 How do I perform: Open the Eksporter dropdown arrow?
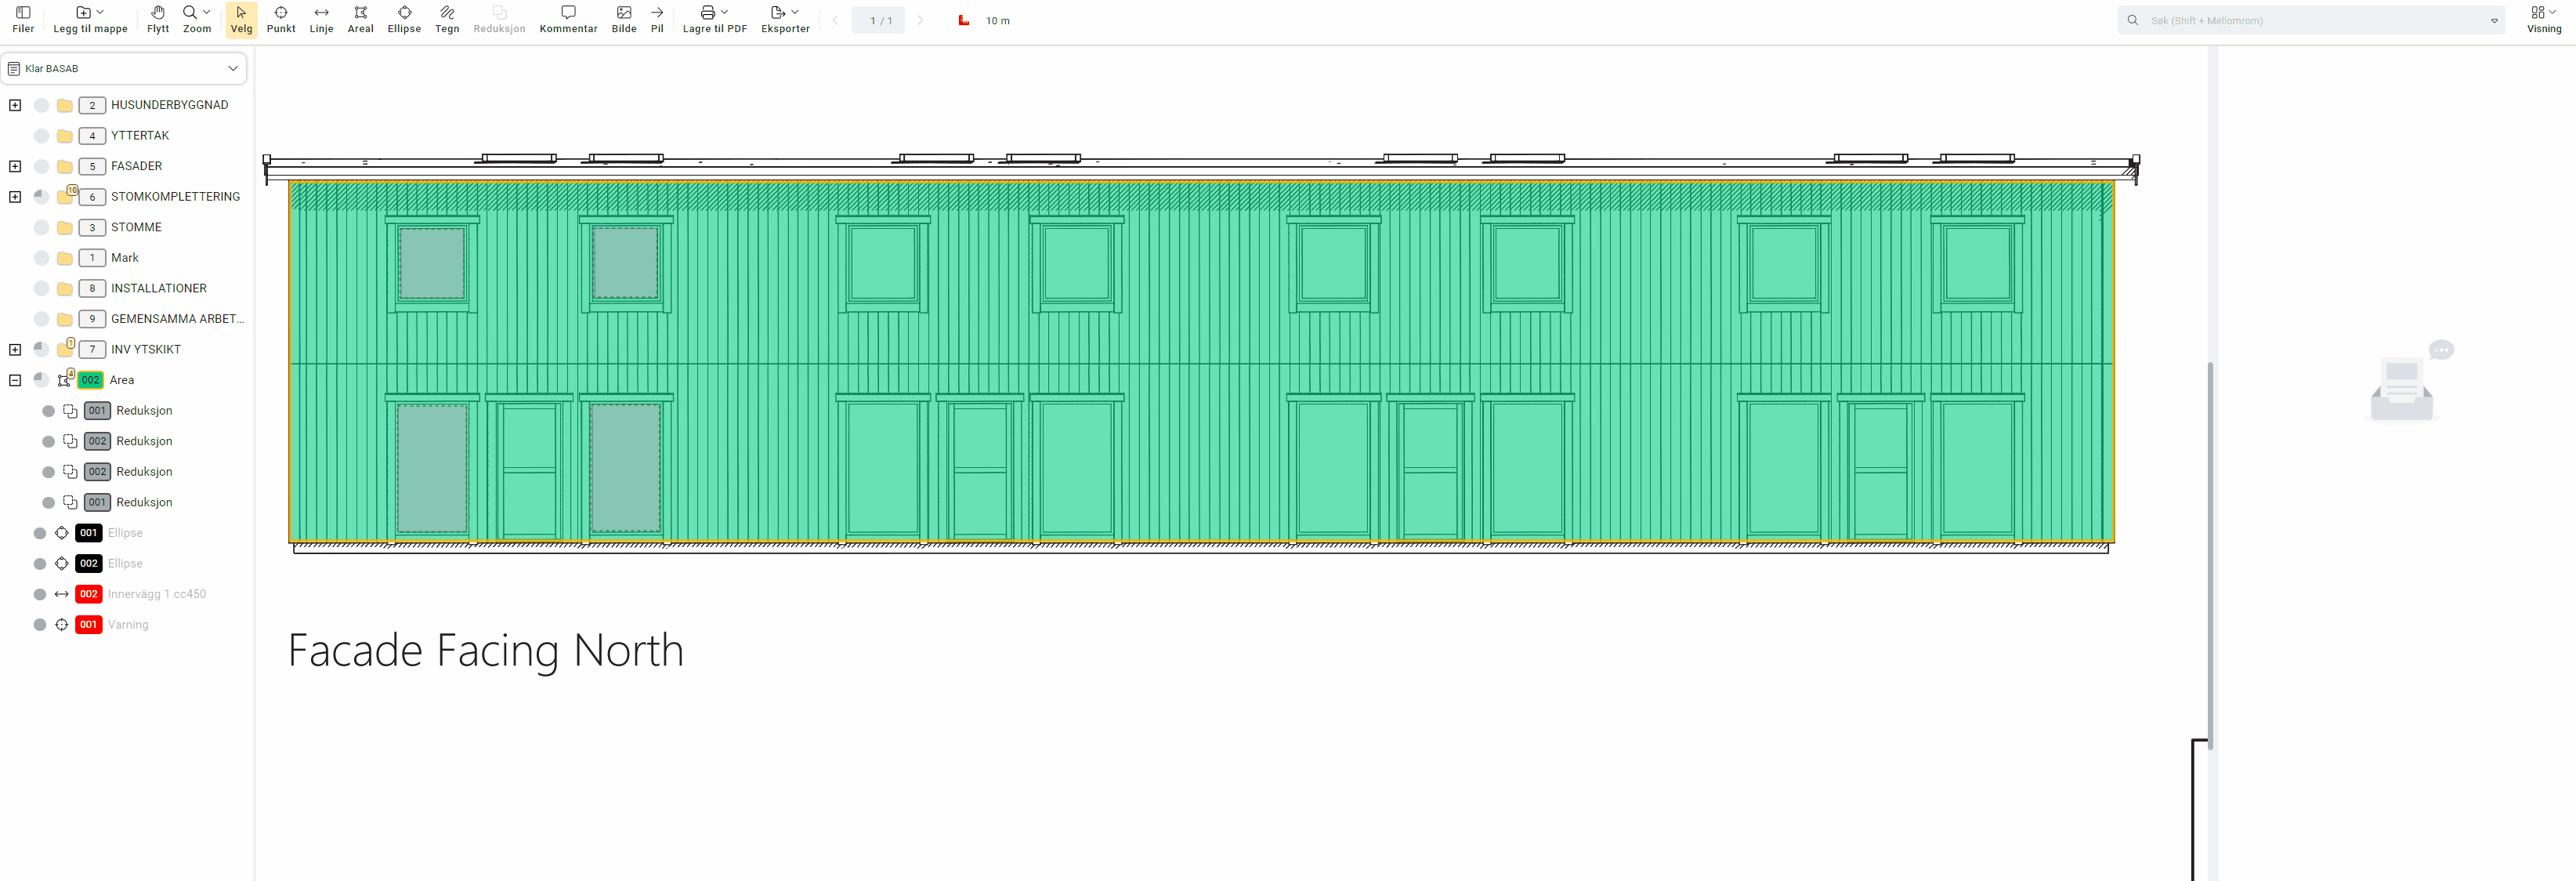click(x=795, y=12)
